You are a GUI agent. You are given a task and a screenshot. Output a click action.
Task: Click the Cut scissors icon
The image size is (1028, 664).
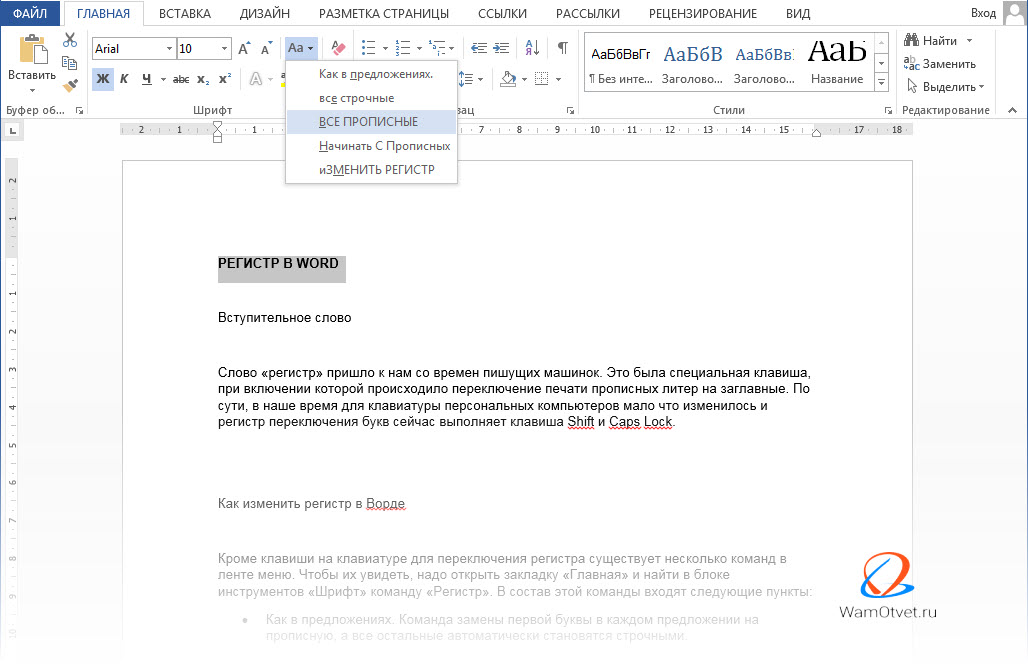[70, 40]
